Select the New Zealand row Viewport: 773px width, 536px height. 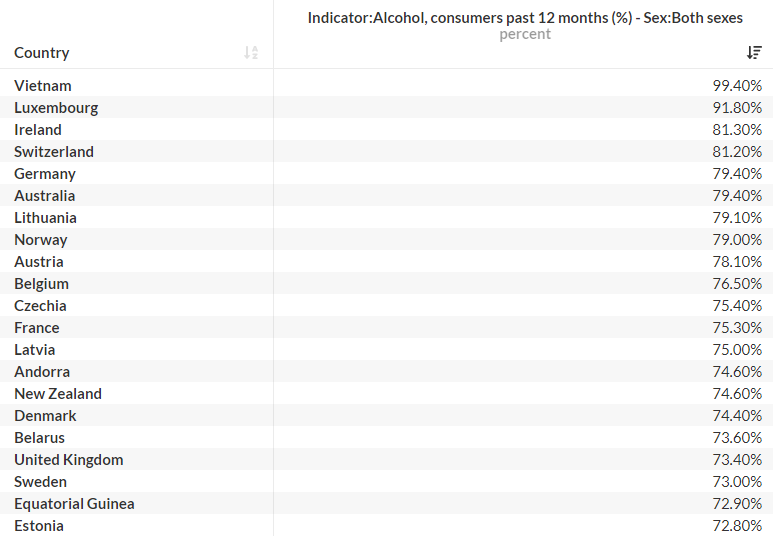pyautogui.click(x=386, y=393)
